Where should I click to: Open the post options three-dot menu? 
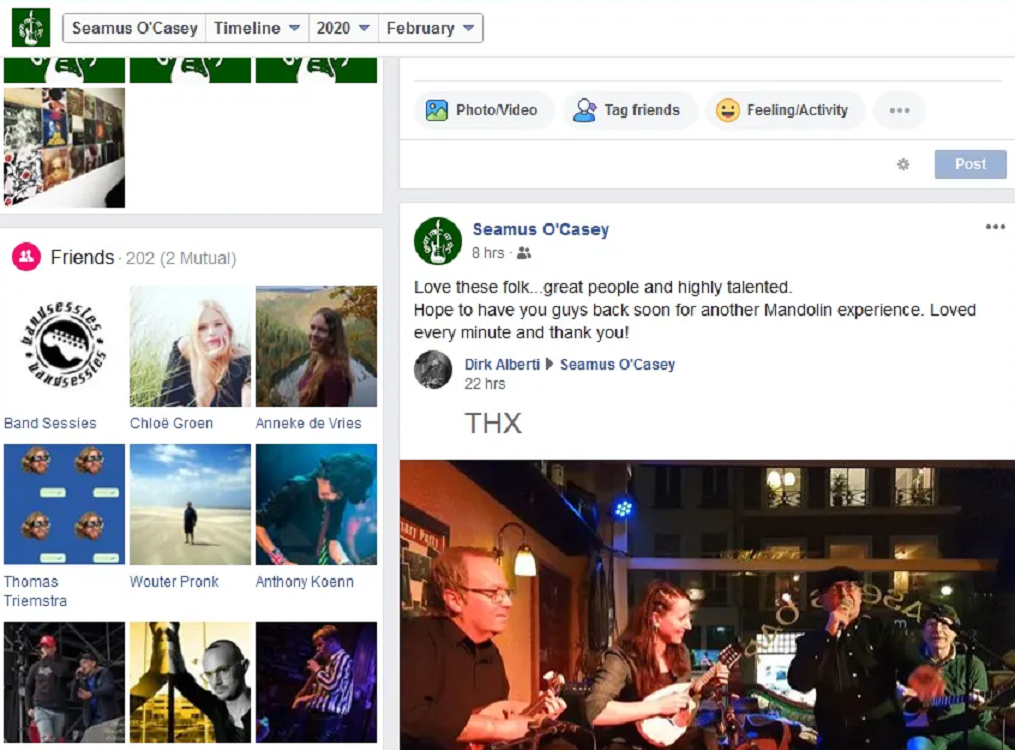(x=995, y=227)
